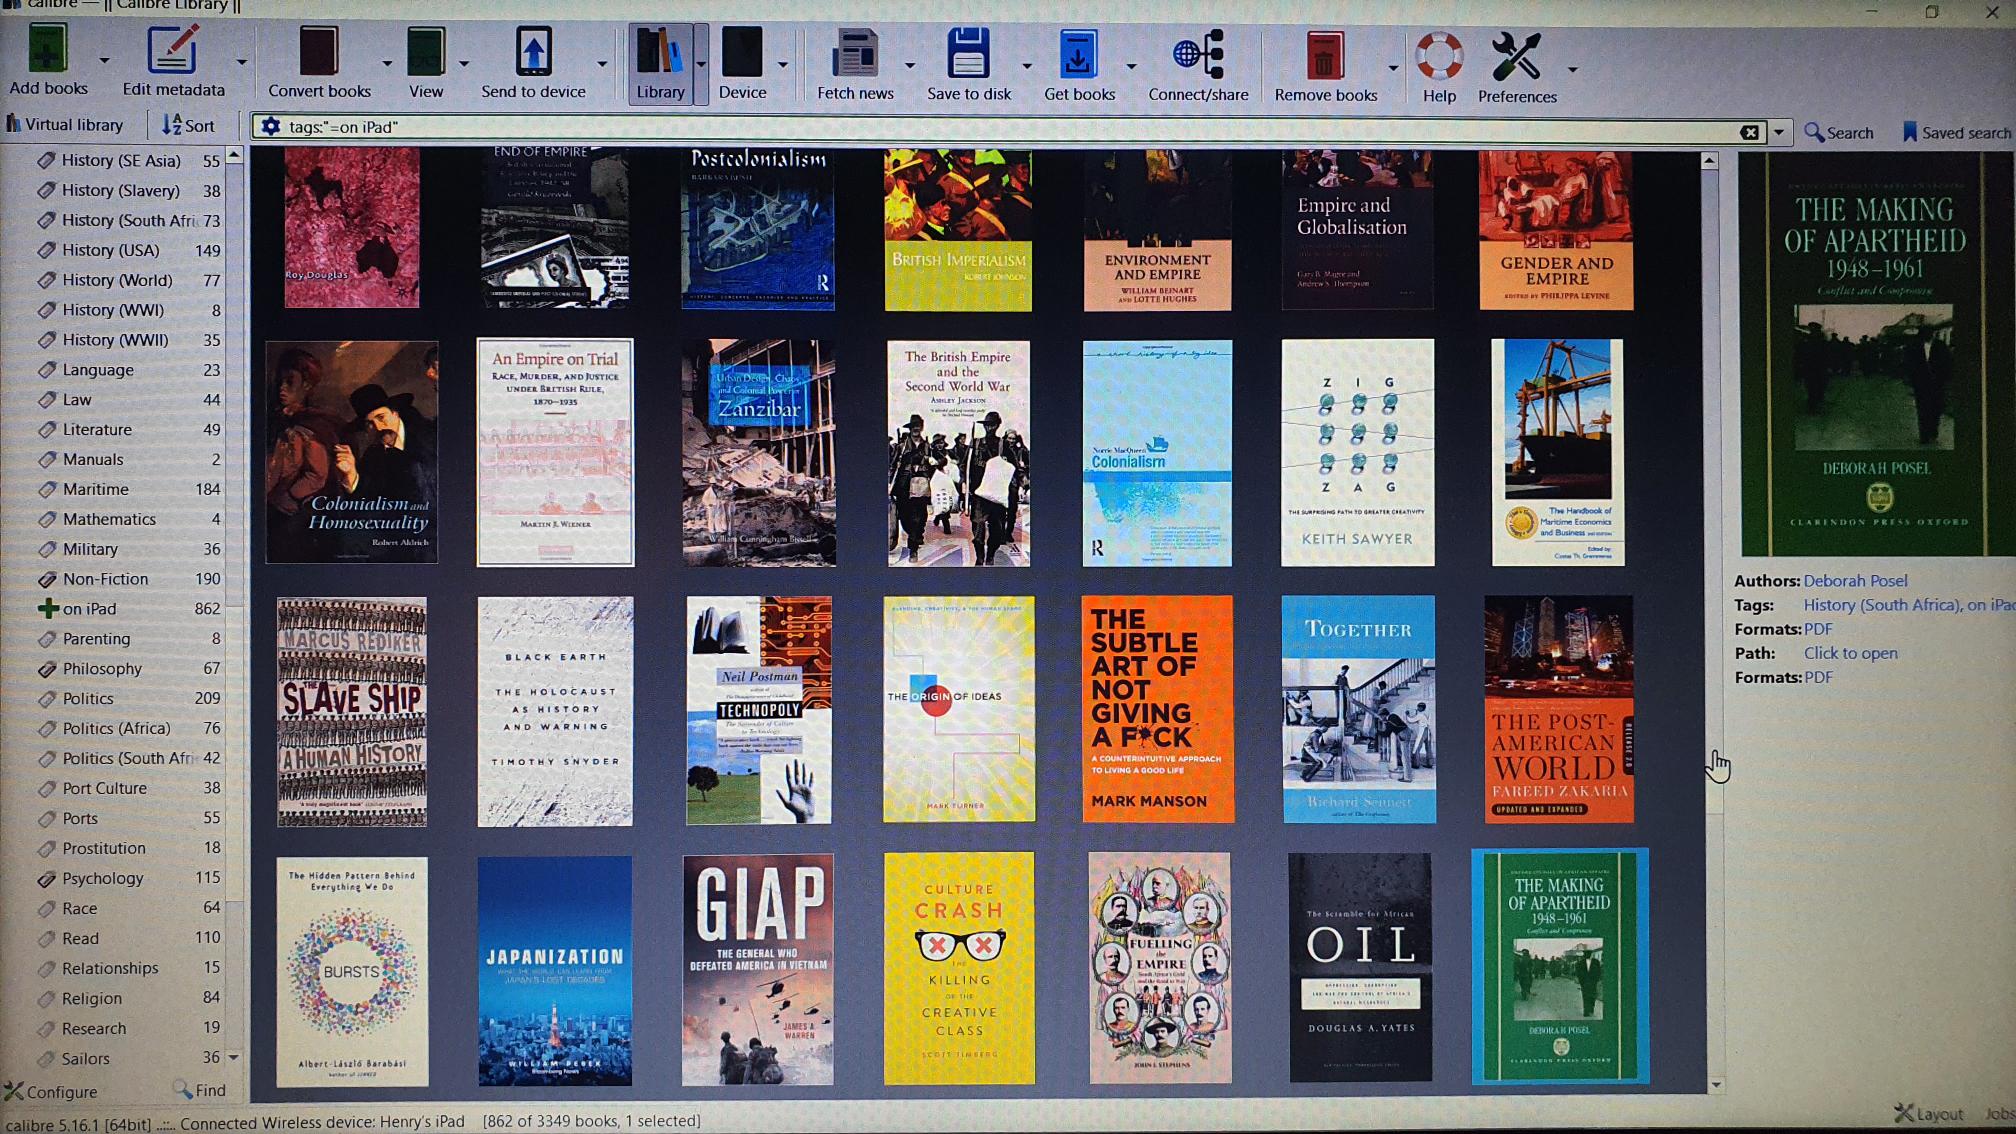Click the Saved search button
2016x1134 pixels.
[1956, 132]
